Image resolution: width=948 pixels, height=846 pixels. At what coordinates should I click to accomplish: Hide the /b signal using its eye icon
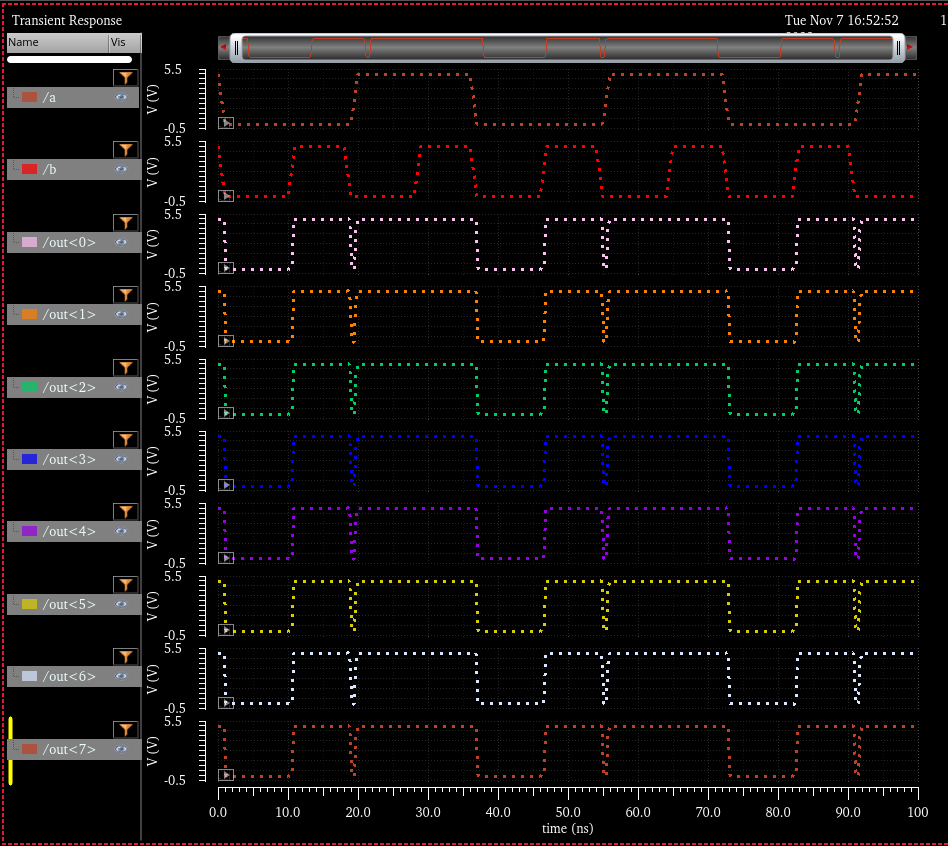121,169
